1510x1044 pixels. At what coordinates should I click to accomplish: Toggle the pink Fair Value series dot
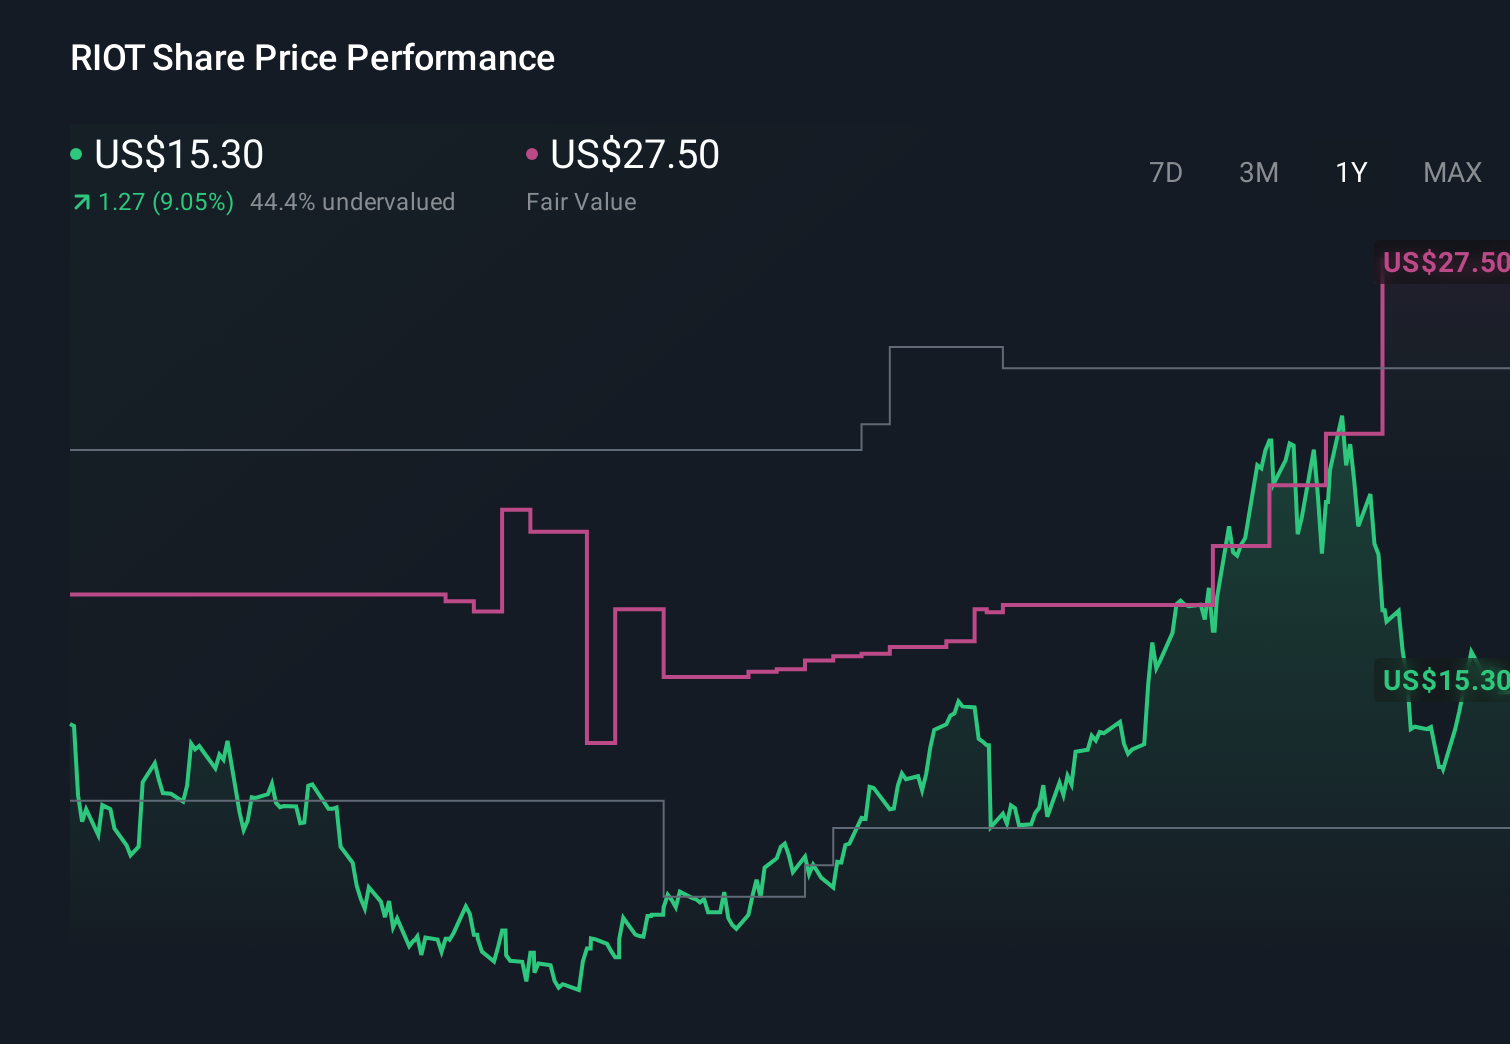coord(533,154)
